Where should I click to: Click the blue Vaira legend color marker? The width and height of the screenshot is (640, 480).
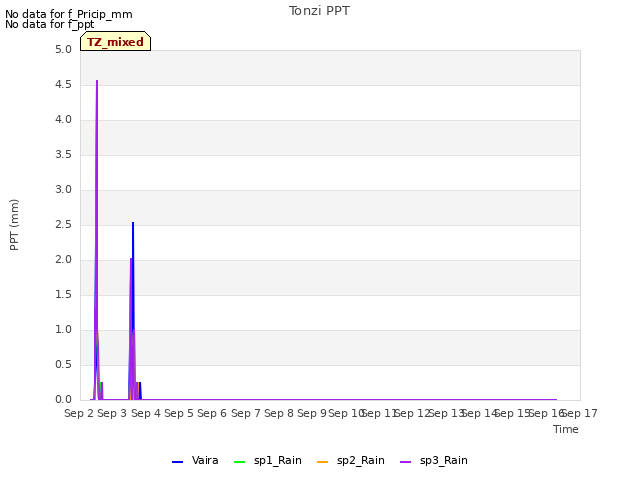coord(178,462)
